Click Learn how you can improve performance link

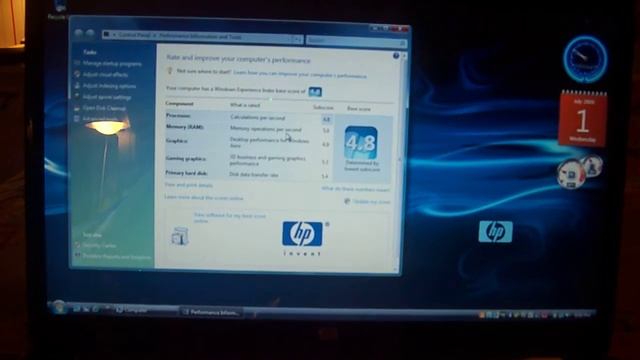300,74
